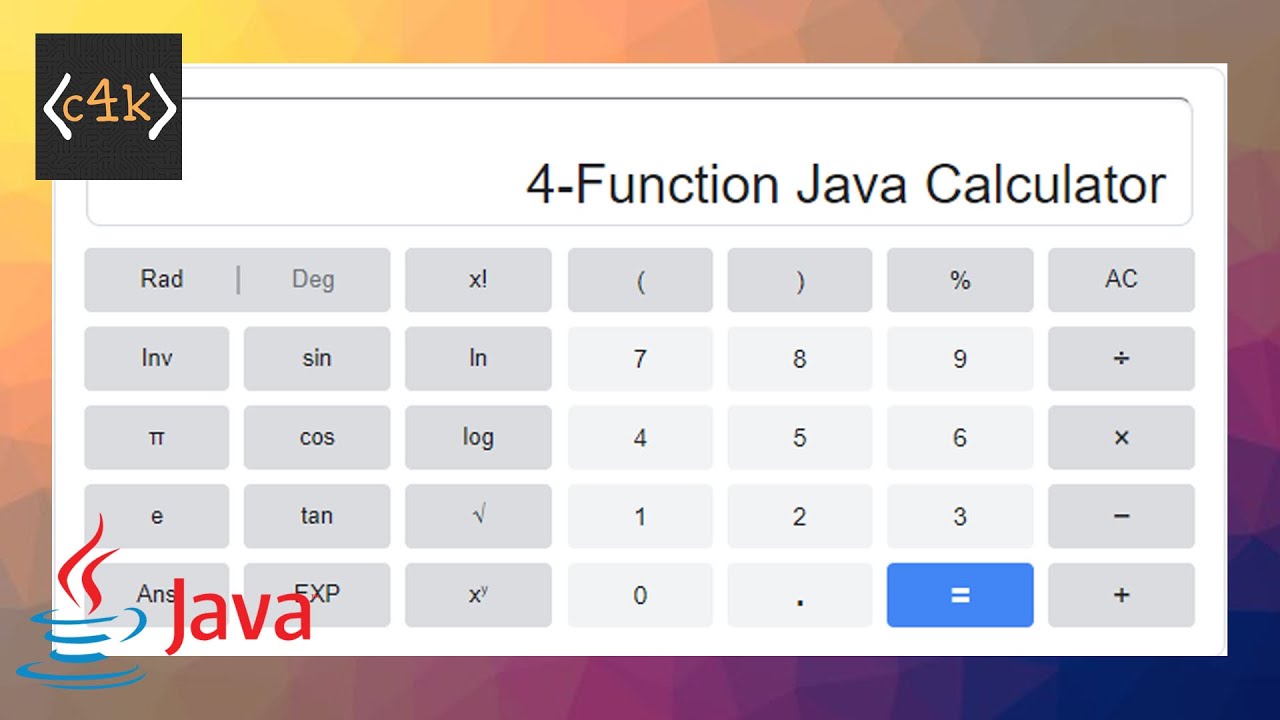Select the sin function key

click(x=317, y=358)
